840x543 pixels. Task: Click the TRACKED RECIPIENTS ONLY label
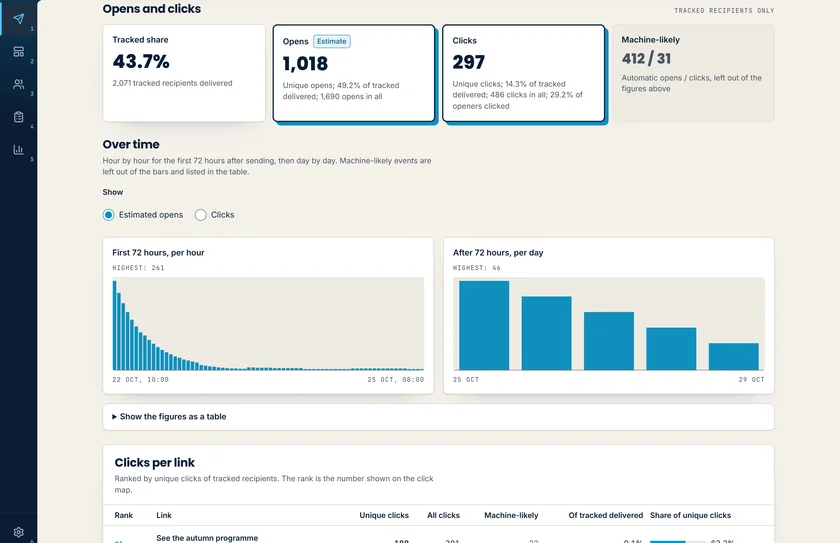point(724,11)
